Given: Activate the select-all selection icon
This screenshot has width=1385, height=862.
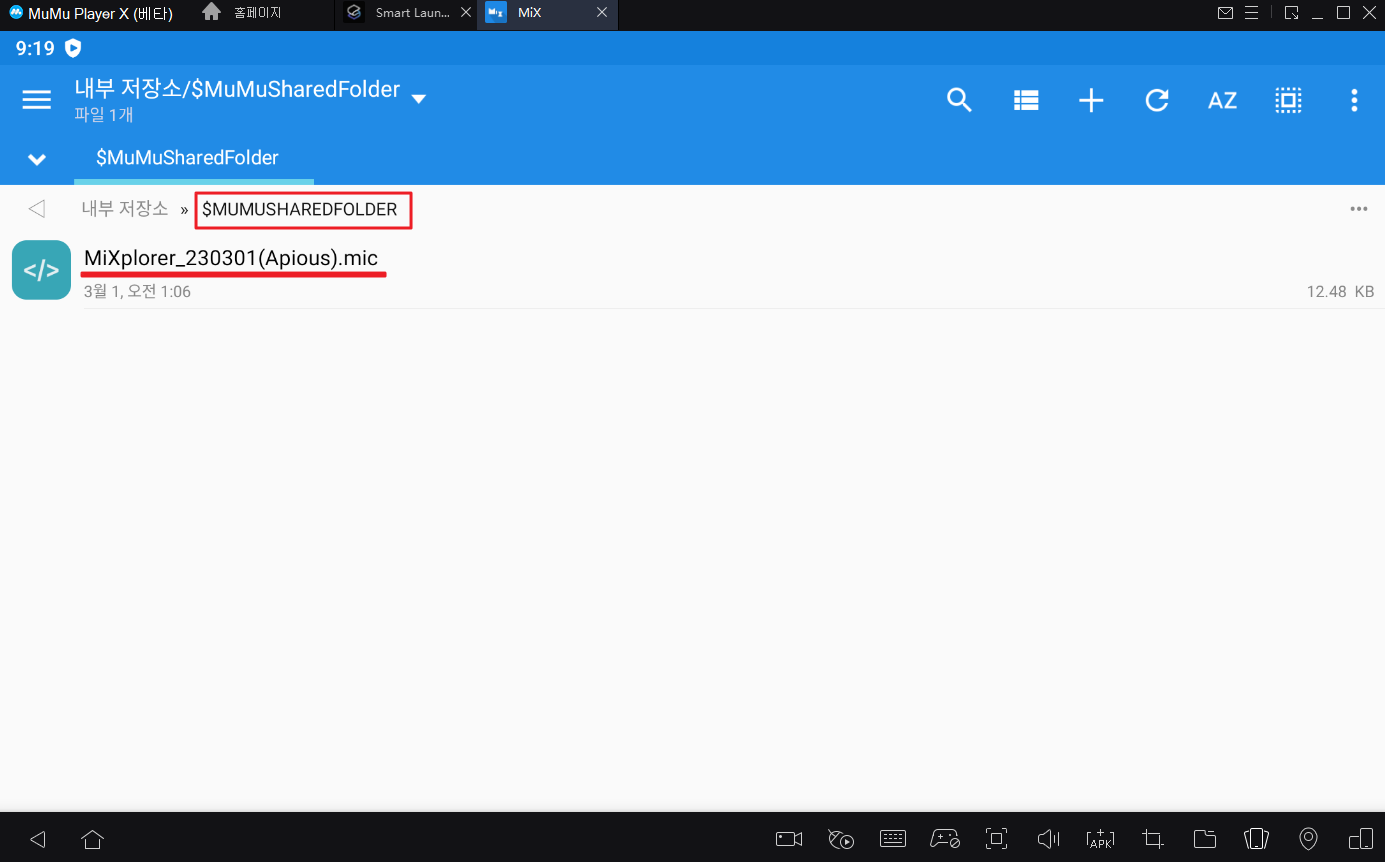Looking at the screenshot, I should [1288, 100].
